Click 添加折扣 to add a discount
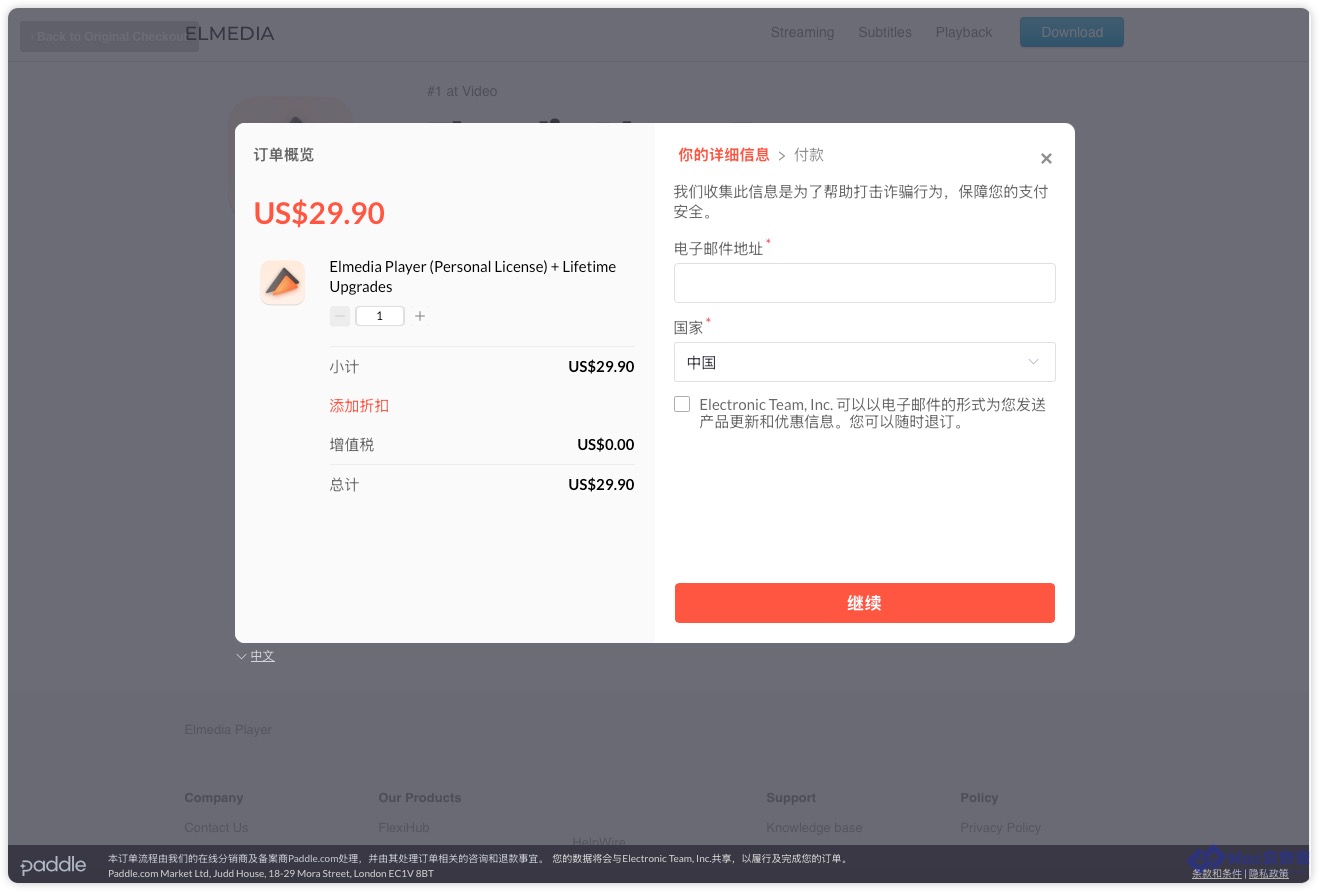This screenshot has width=1319, height=891. (359, 405)
